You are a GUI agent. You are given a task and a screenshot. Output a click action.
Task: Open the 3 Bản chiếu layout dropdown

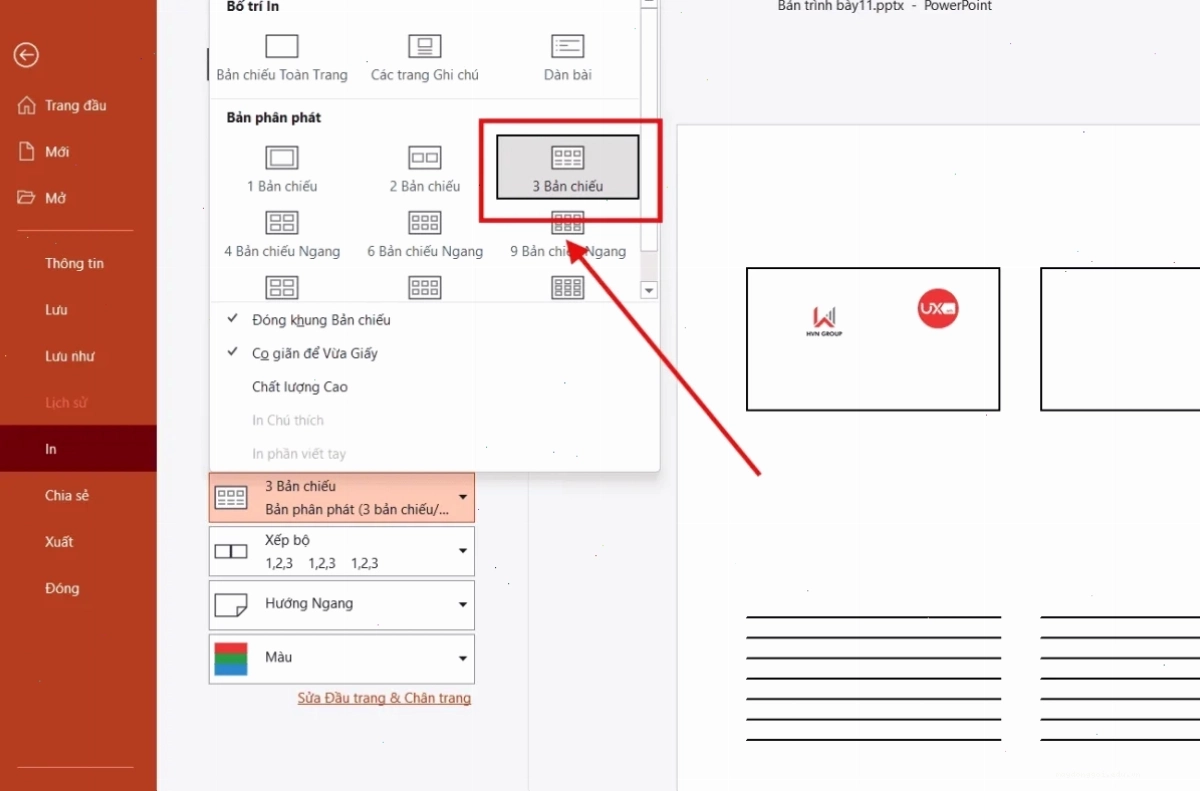pos(342,497)
